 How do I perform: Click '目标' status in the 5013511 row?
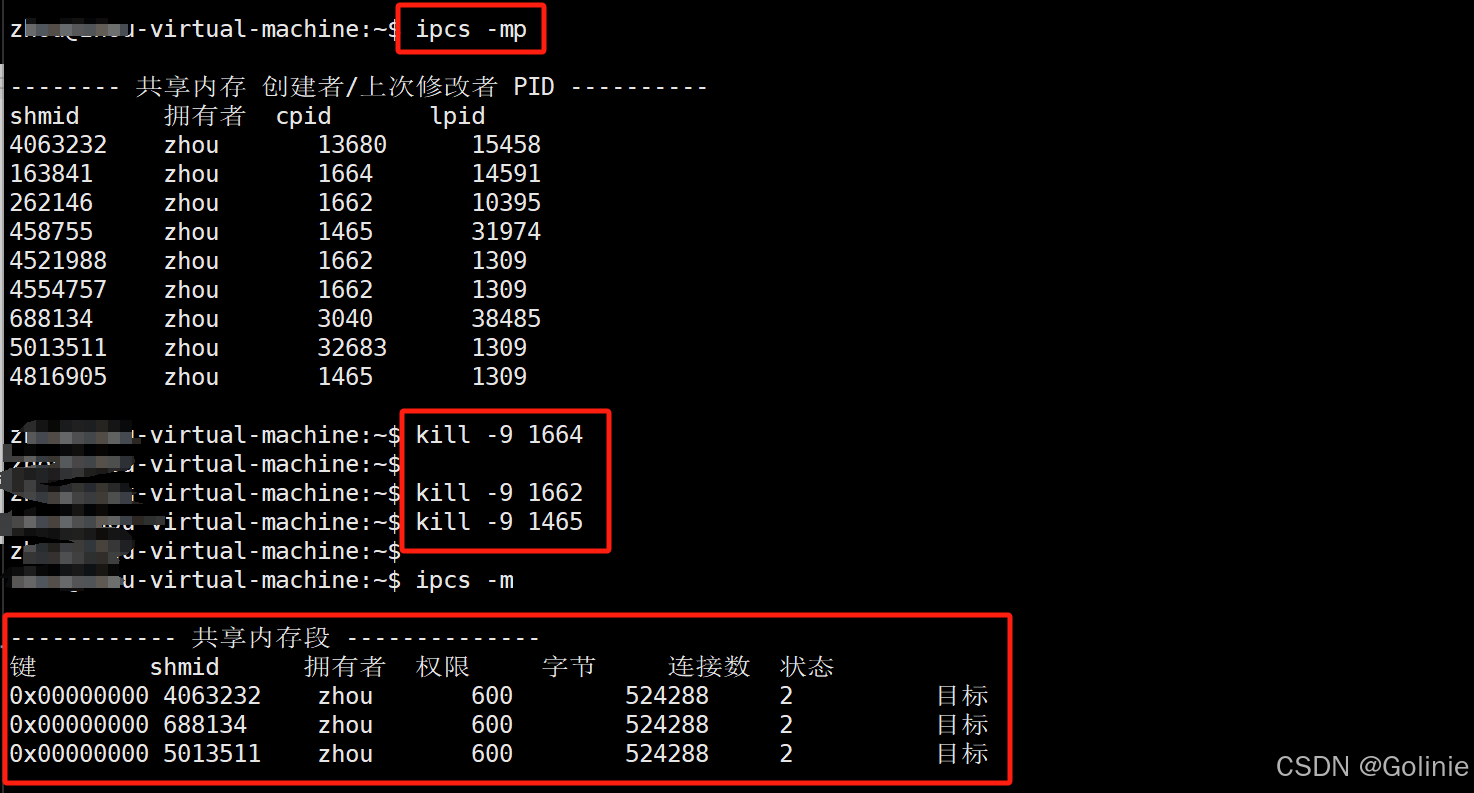pos(962,753)
